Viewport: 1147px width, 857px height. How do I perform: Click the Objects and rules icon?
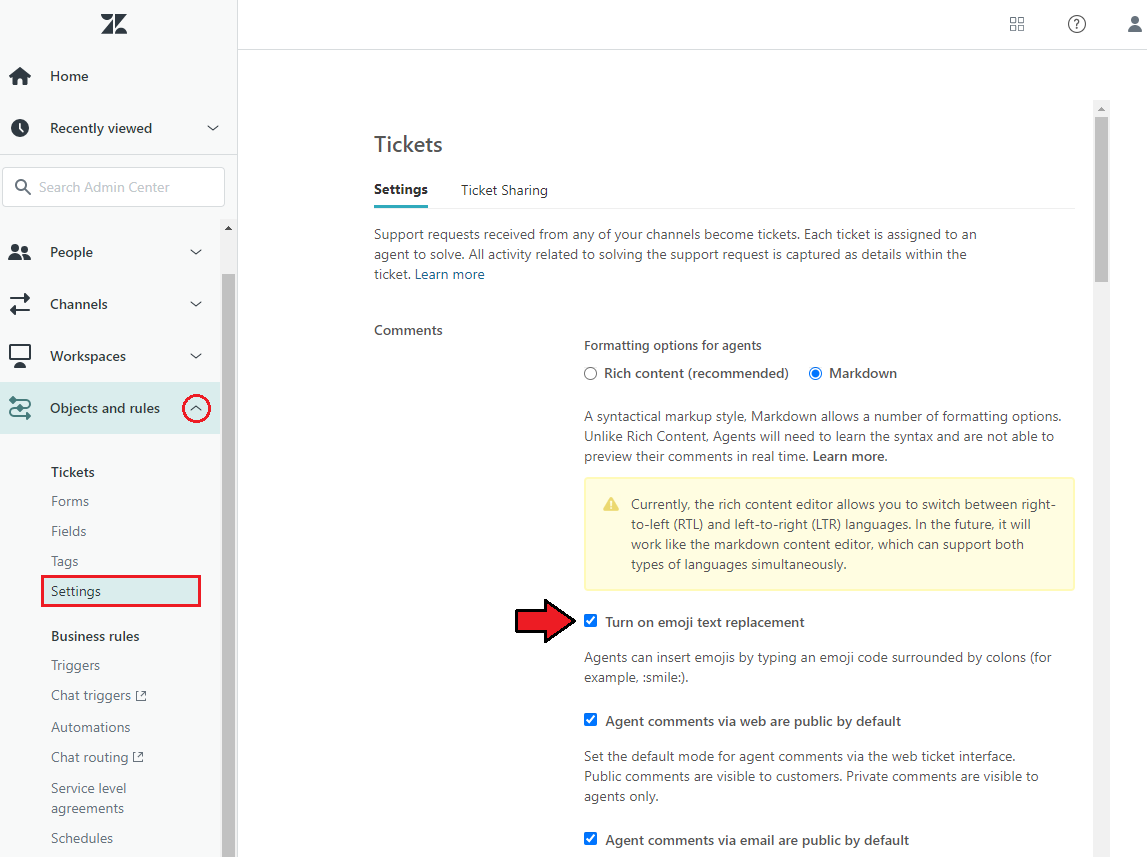[x=20, y=408]
